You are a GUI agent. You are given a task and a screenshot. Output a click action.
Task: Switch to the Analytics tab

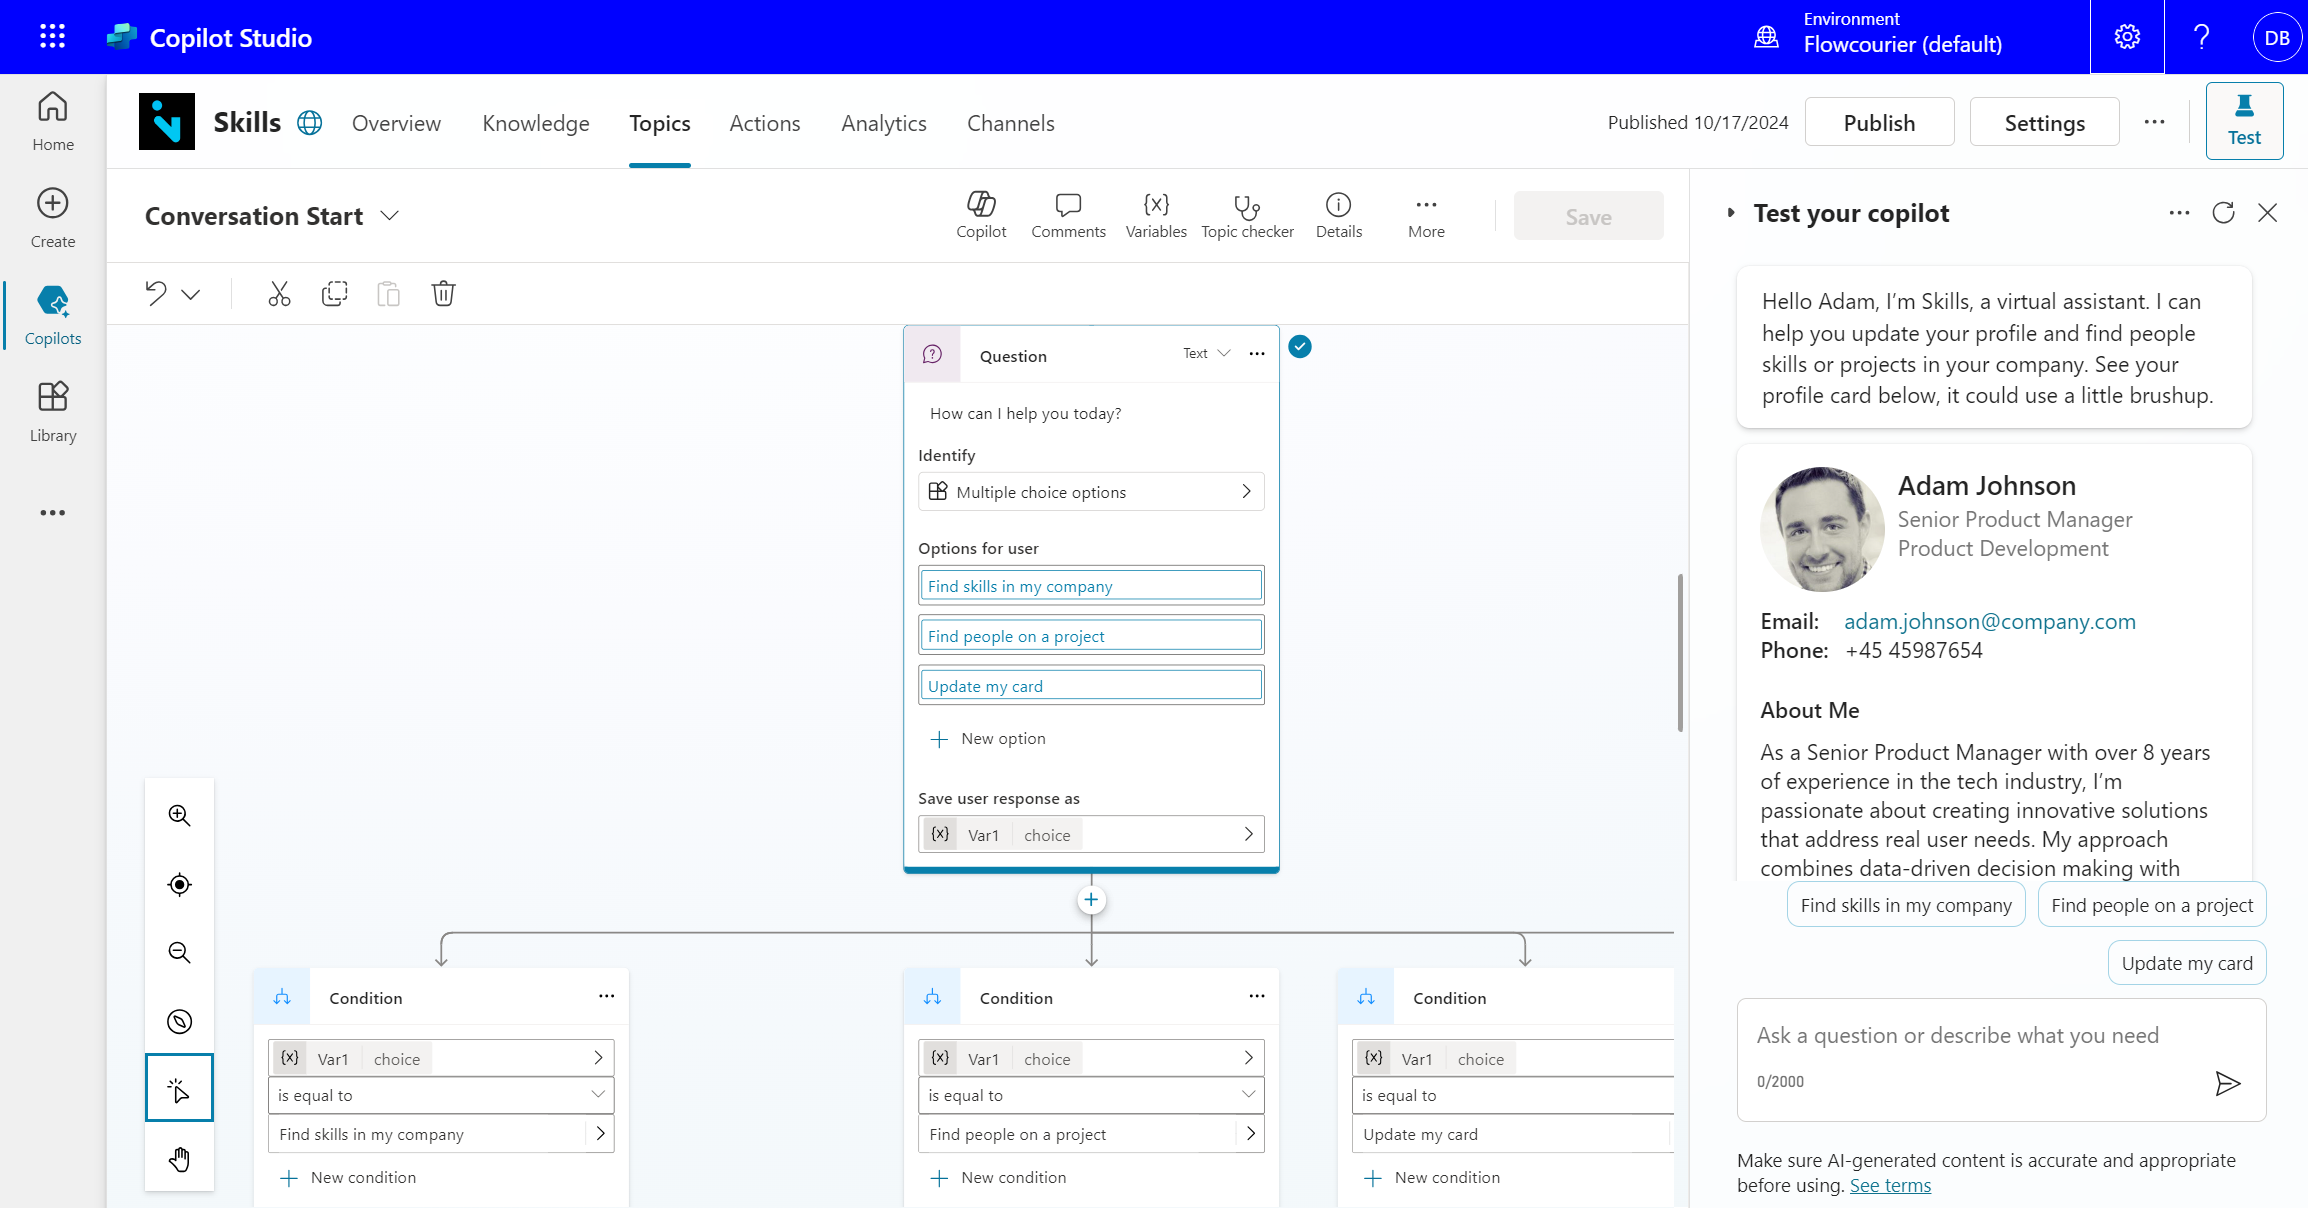(x=884, y=122)
